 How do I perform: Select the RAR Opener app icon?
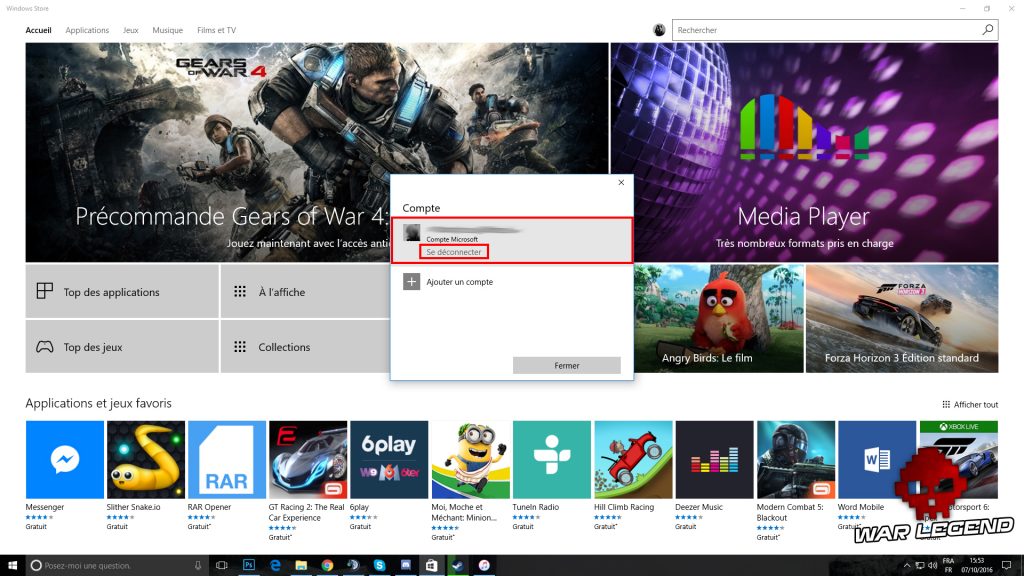(x=227, y=459)
